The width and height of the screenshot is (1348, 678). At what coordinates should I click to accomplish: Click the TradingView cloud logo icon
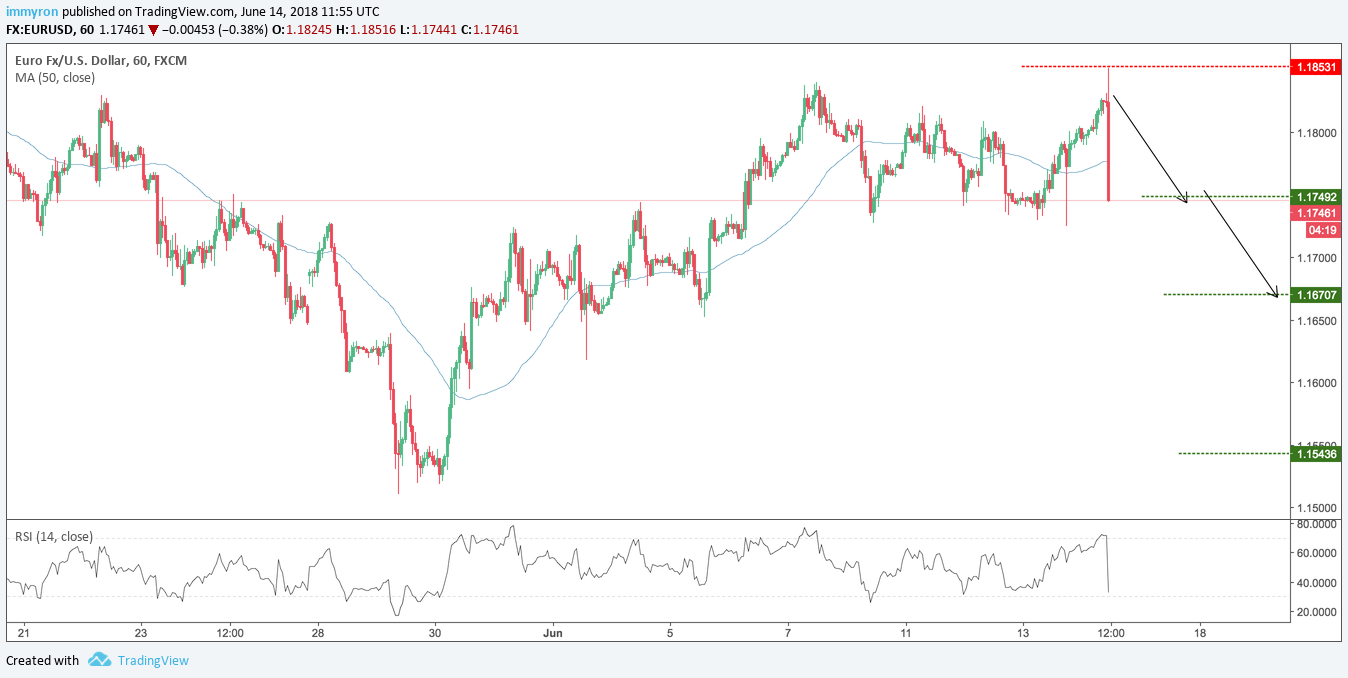click(99, 660)
